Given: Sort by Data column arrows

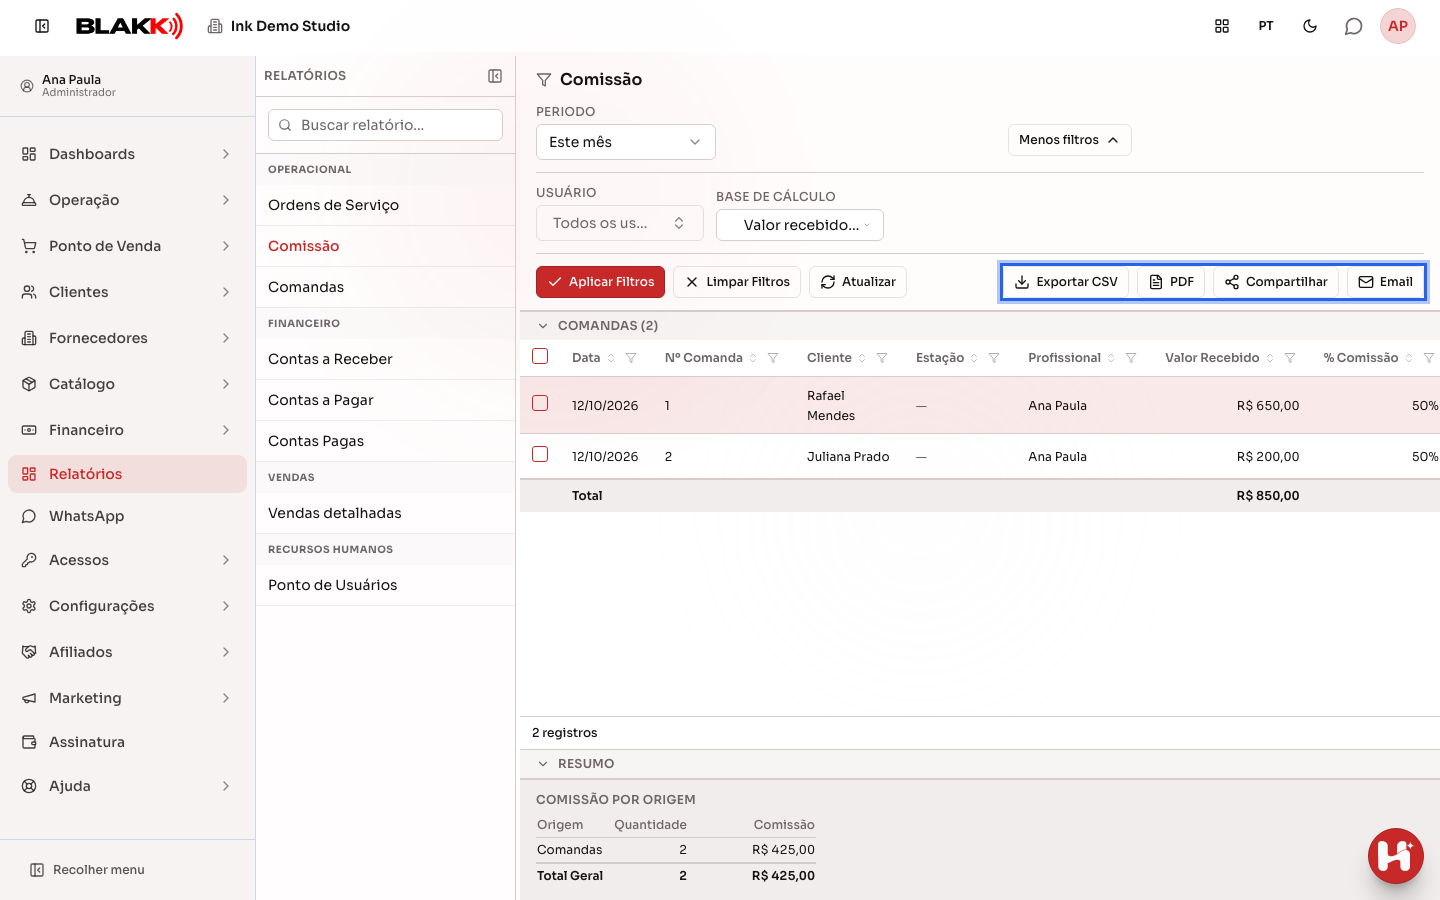Looking at the screenshot, I should click(x=611, y=358).
